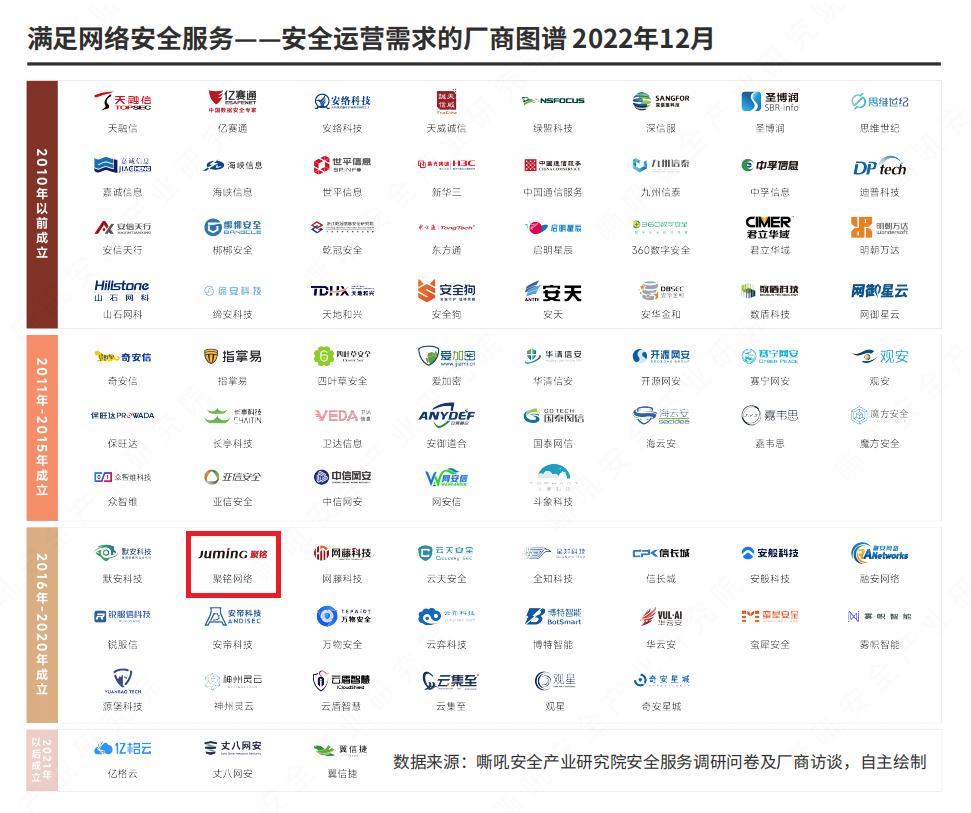Click the DPtech 迪普科技 logo

pyautogui.click(x=879, y=166)
